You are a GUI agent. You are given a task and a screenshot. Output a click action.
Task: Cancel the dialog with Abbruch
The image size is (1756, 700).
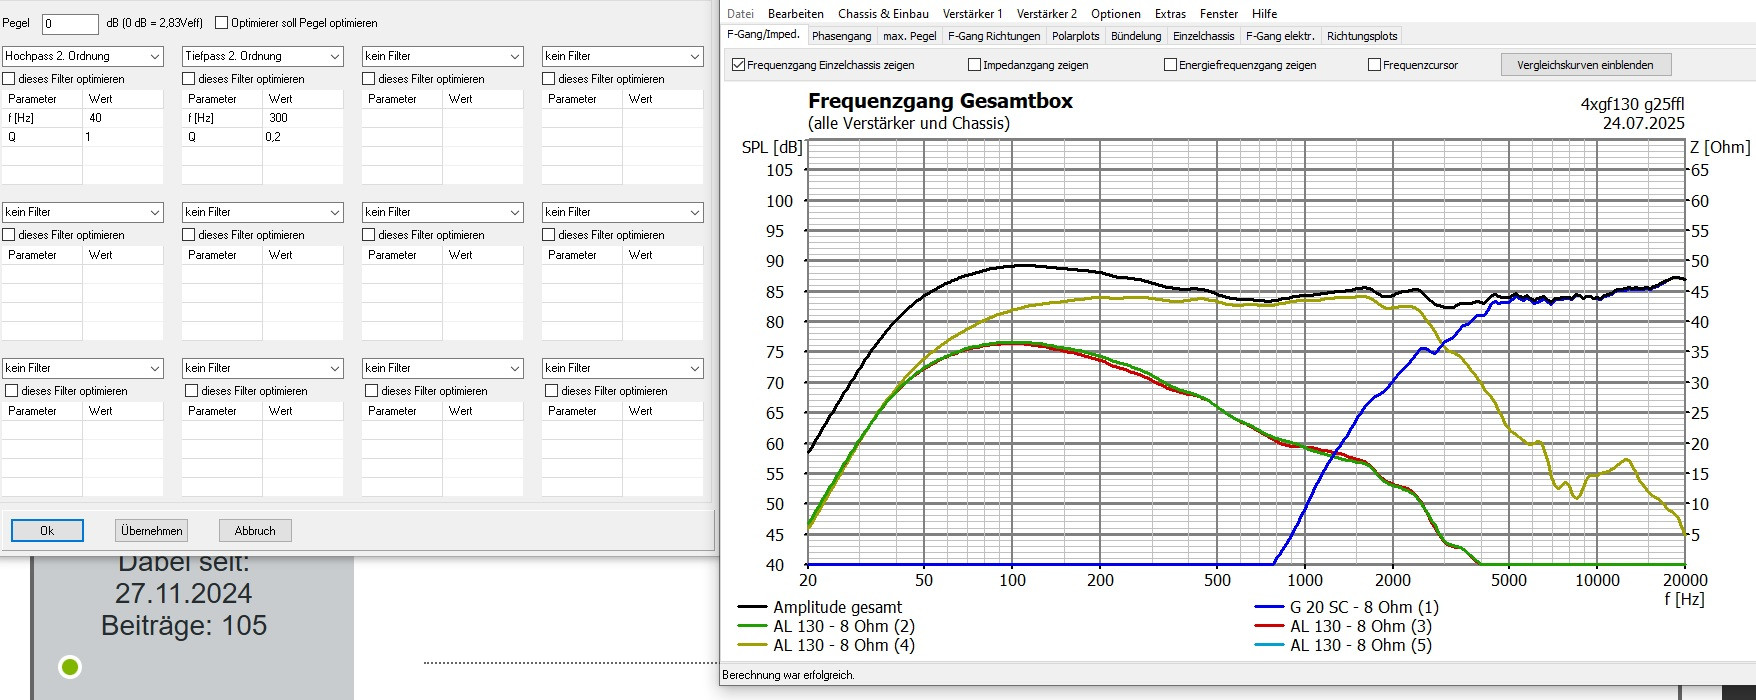point(255,531)
